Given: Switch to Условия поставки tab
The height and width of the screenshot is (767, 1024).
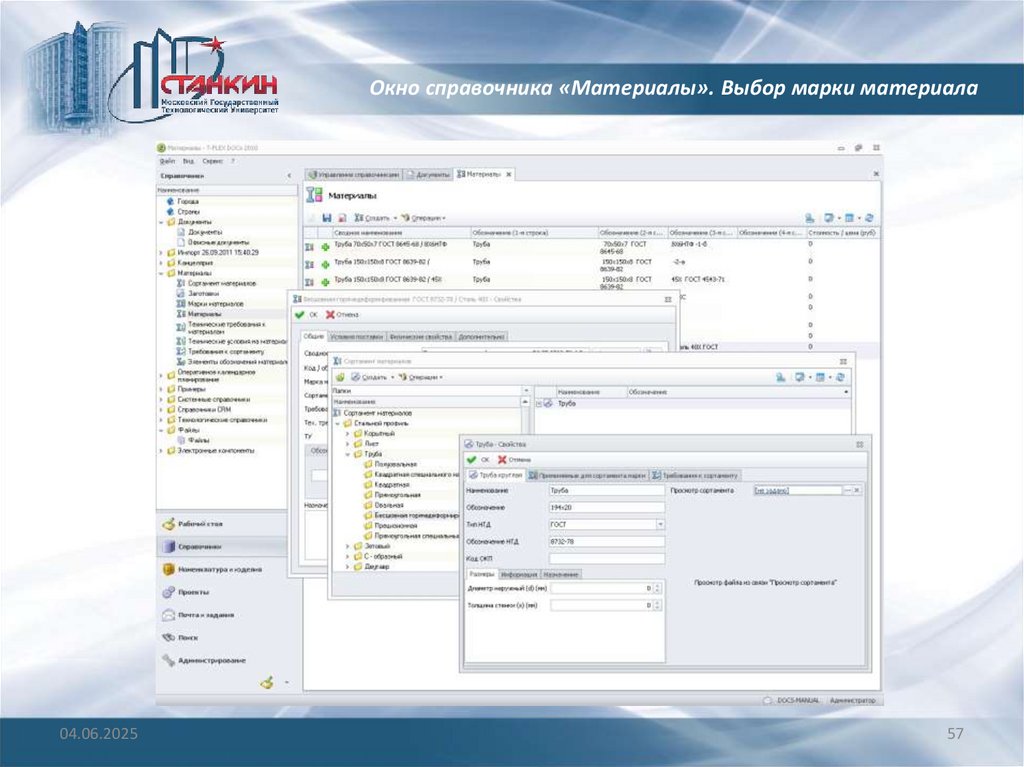Looking at the screenshot, I should click(357, 337).
